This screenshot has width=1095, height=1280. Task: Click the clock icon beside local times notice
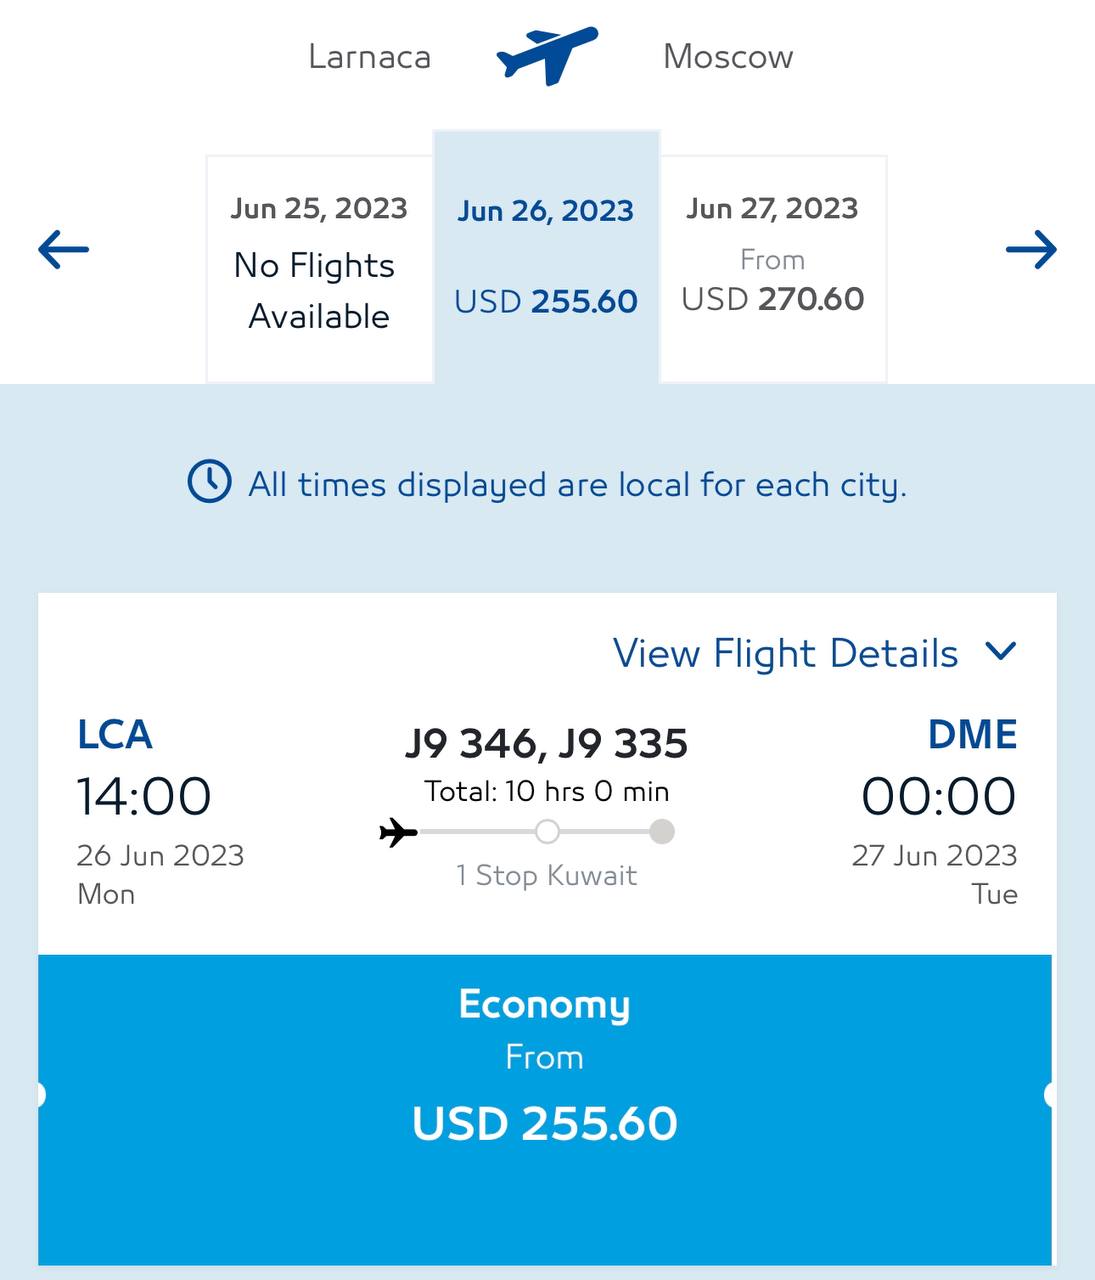pyautogui.click(x=209, y=482)
